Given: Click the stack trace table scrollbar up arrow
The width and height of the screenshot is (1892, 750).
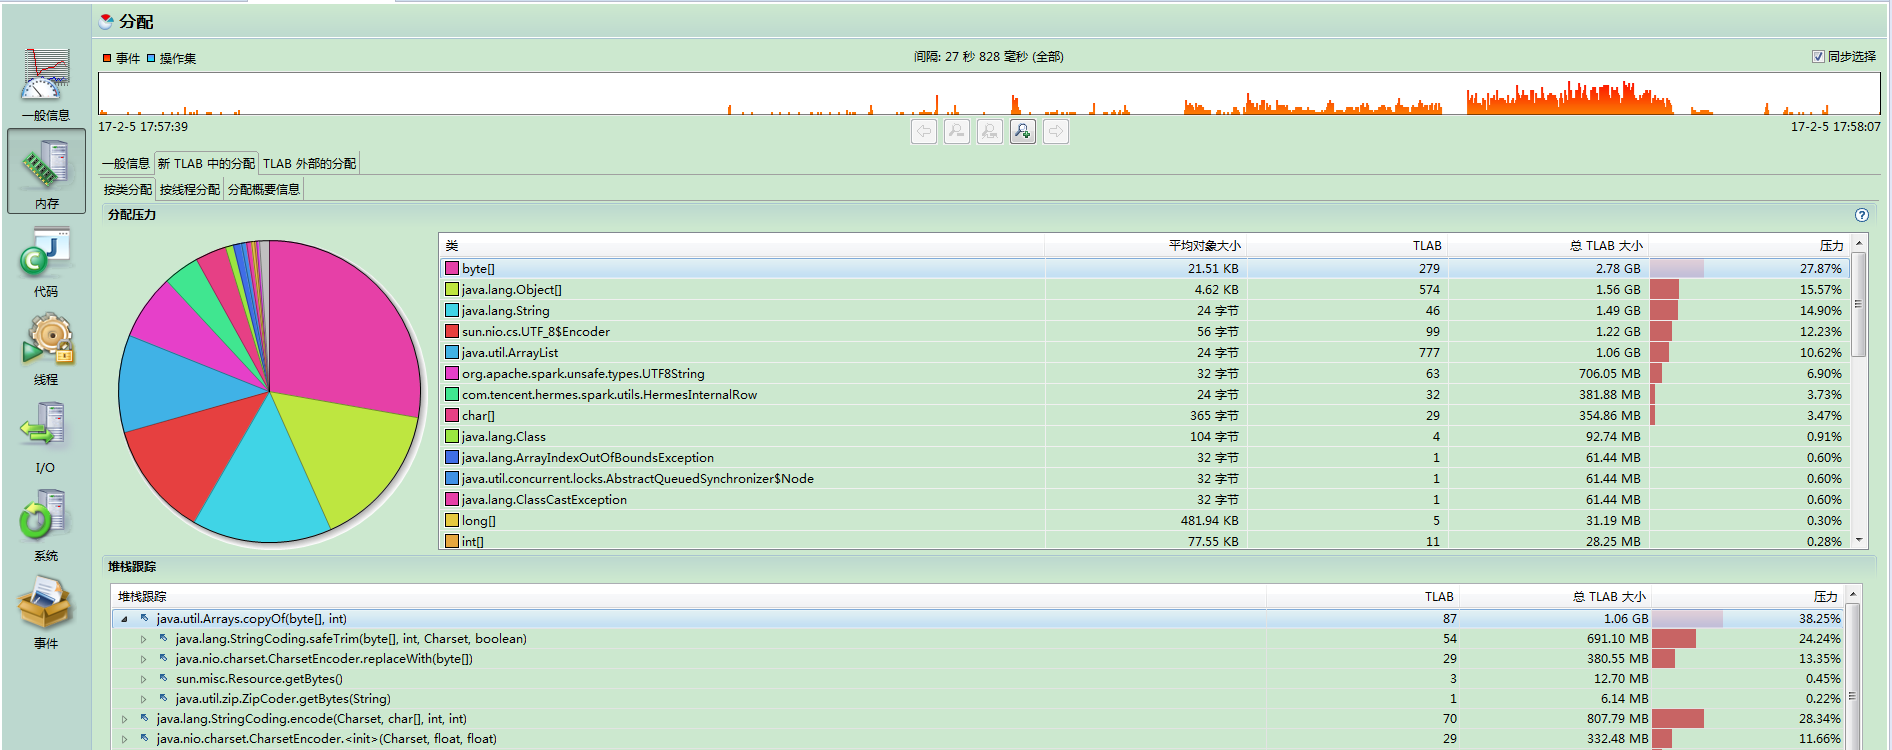Looking at the screenshot, I should [x=1853, y=594].
